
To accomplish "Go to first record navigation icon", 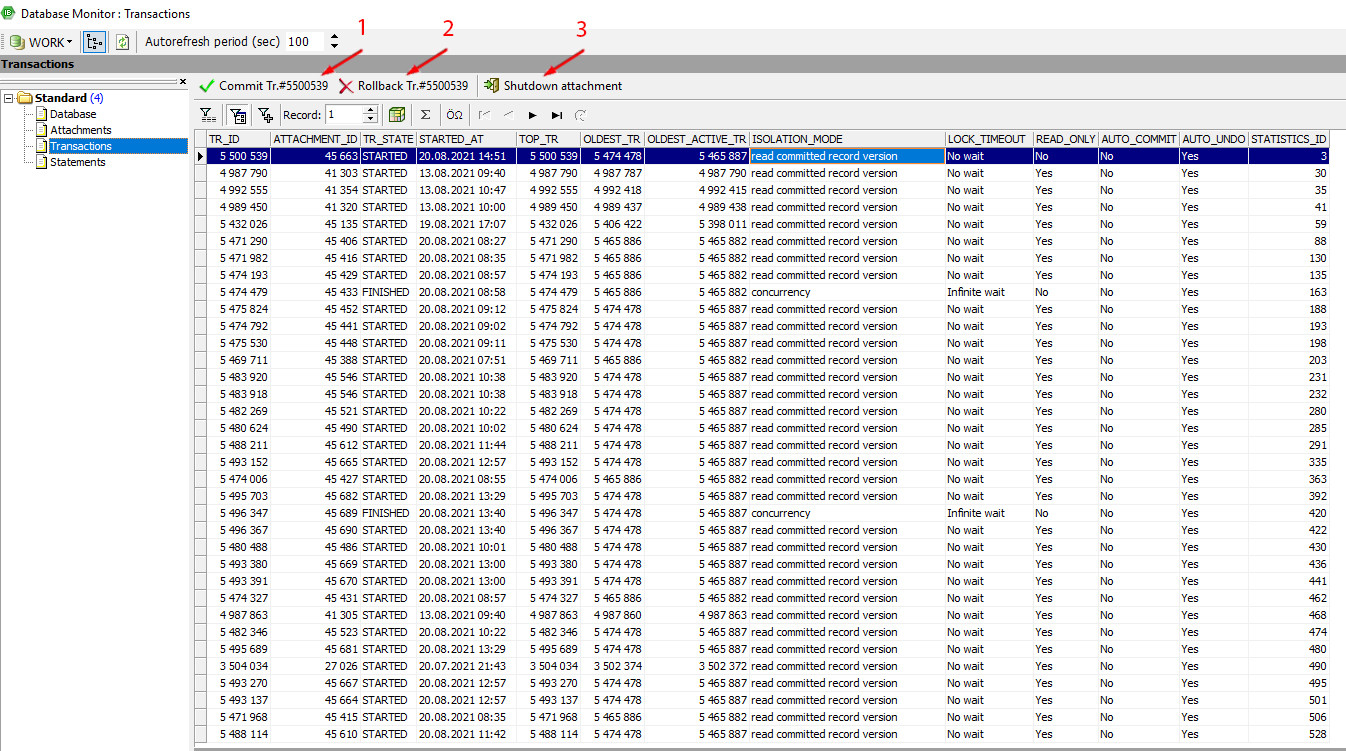I will 484,115.
